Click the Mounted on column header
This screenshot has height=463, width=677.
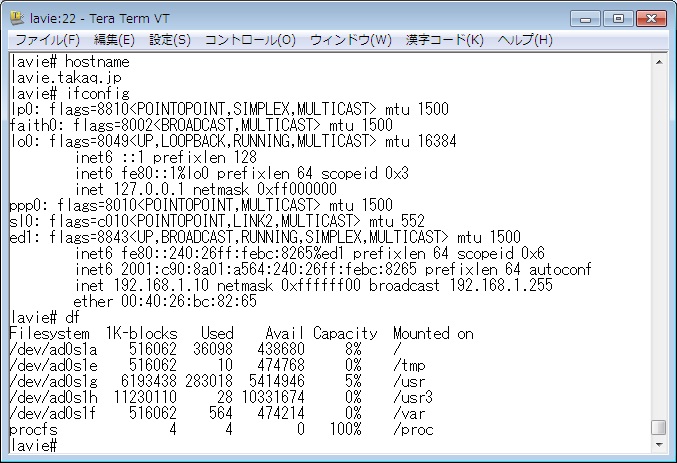coord(433,333)
